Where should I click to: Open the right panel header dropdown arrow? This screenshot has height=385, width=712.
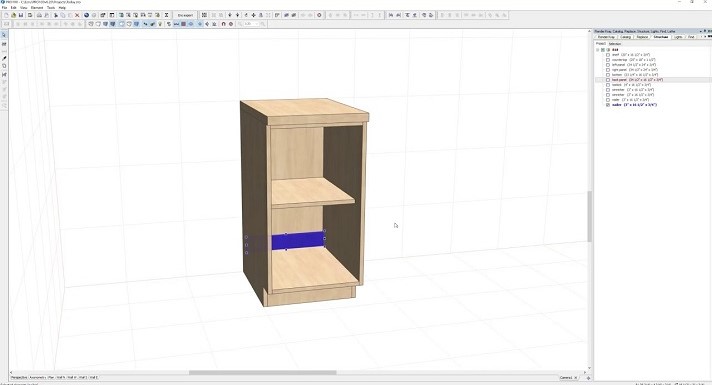[x=701, y=31]
